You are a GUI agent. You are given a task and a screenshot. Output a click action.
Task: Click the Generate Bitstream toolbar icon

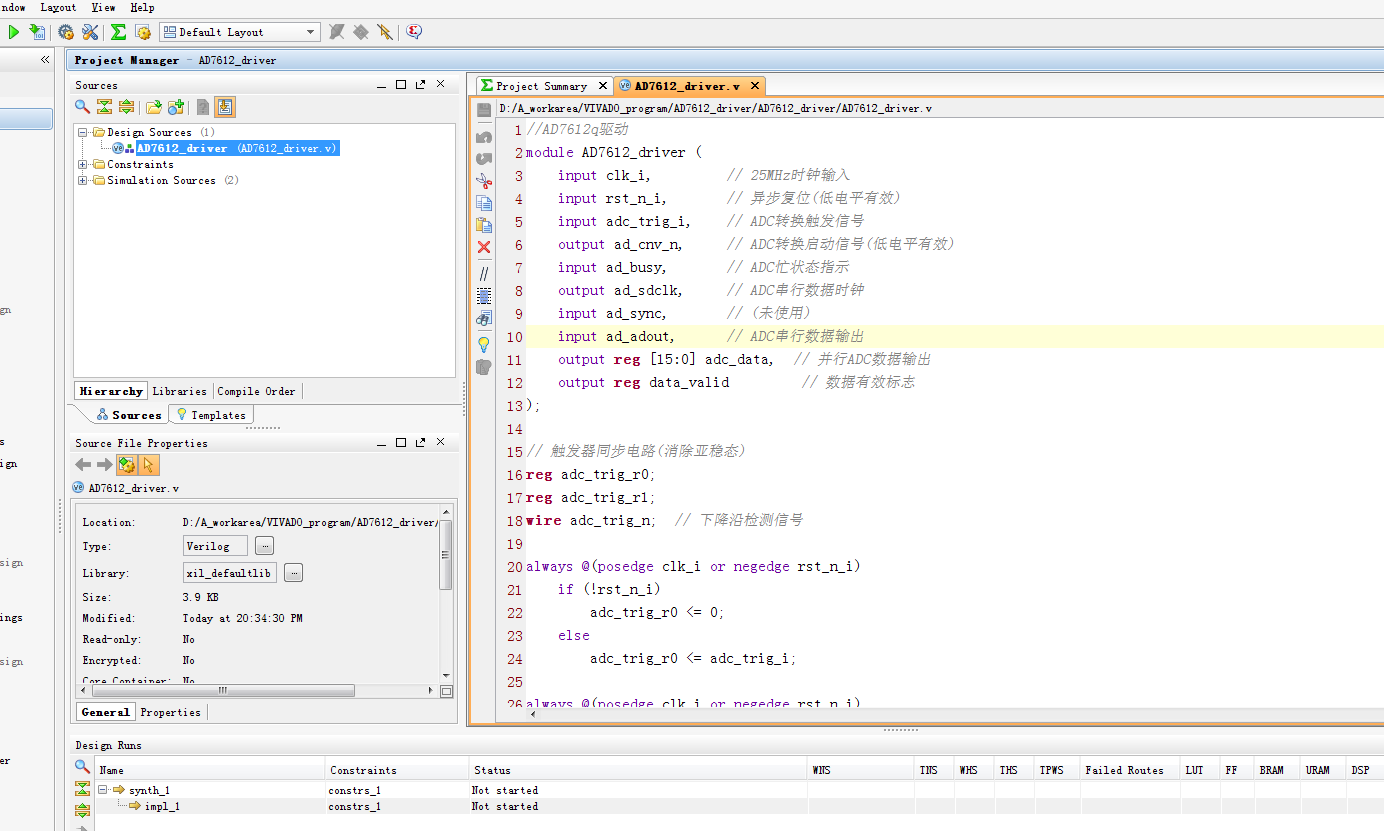click(37, 32)
